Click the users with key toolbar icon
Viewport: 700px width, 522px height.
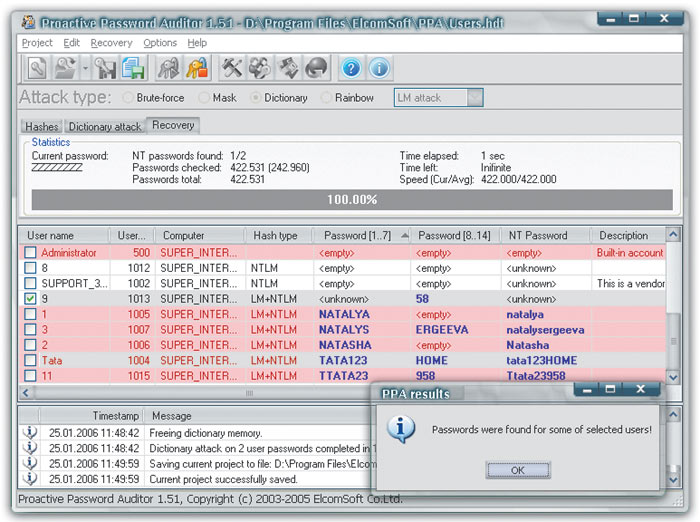pos(260,68)
